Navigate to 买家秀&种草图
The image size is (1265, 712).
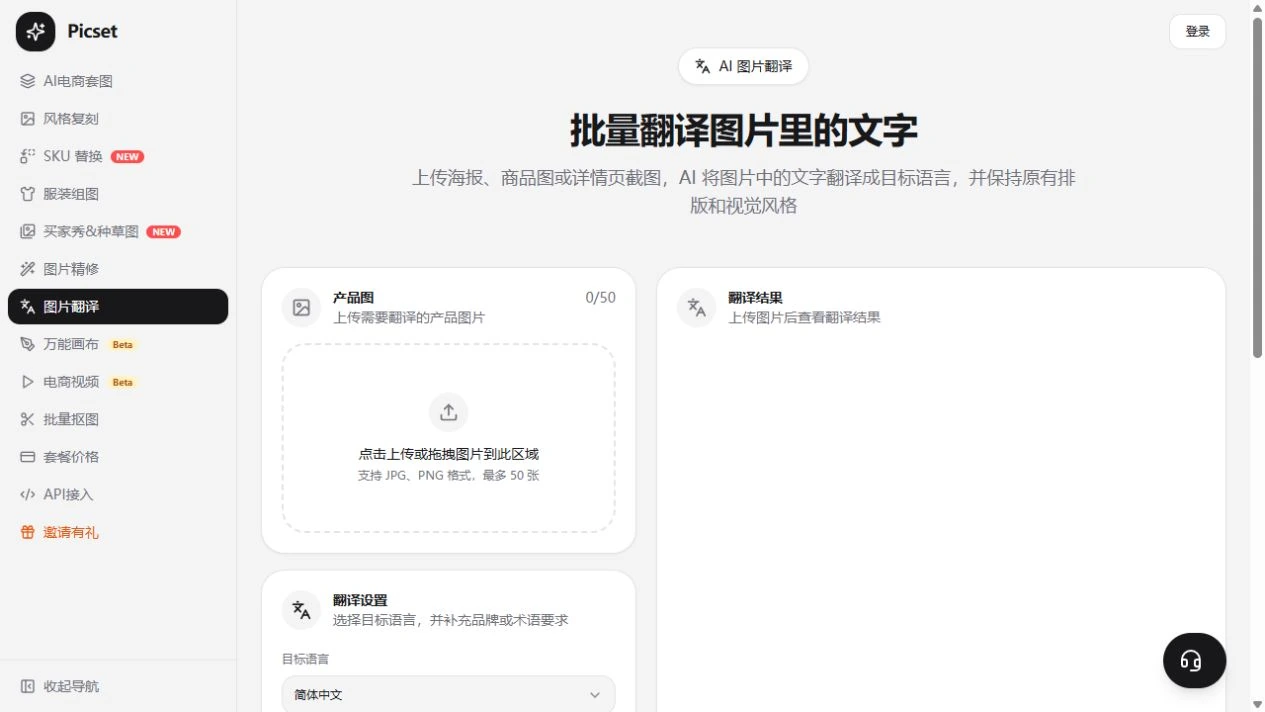118,231
